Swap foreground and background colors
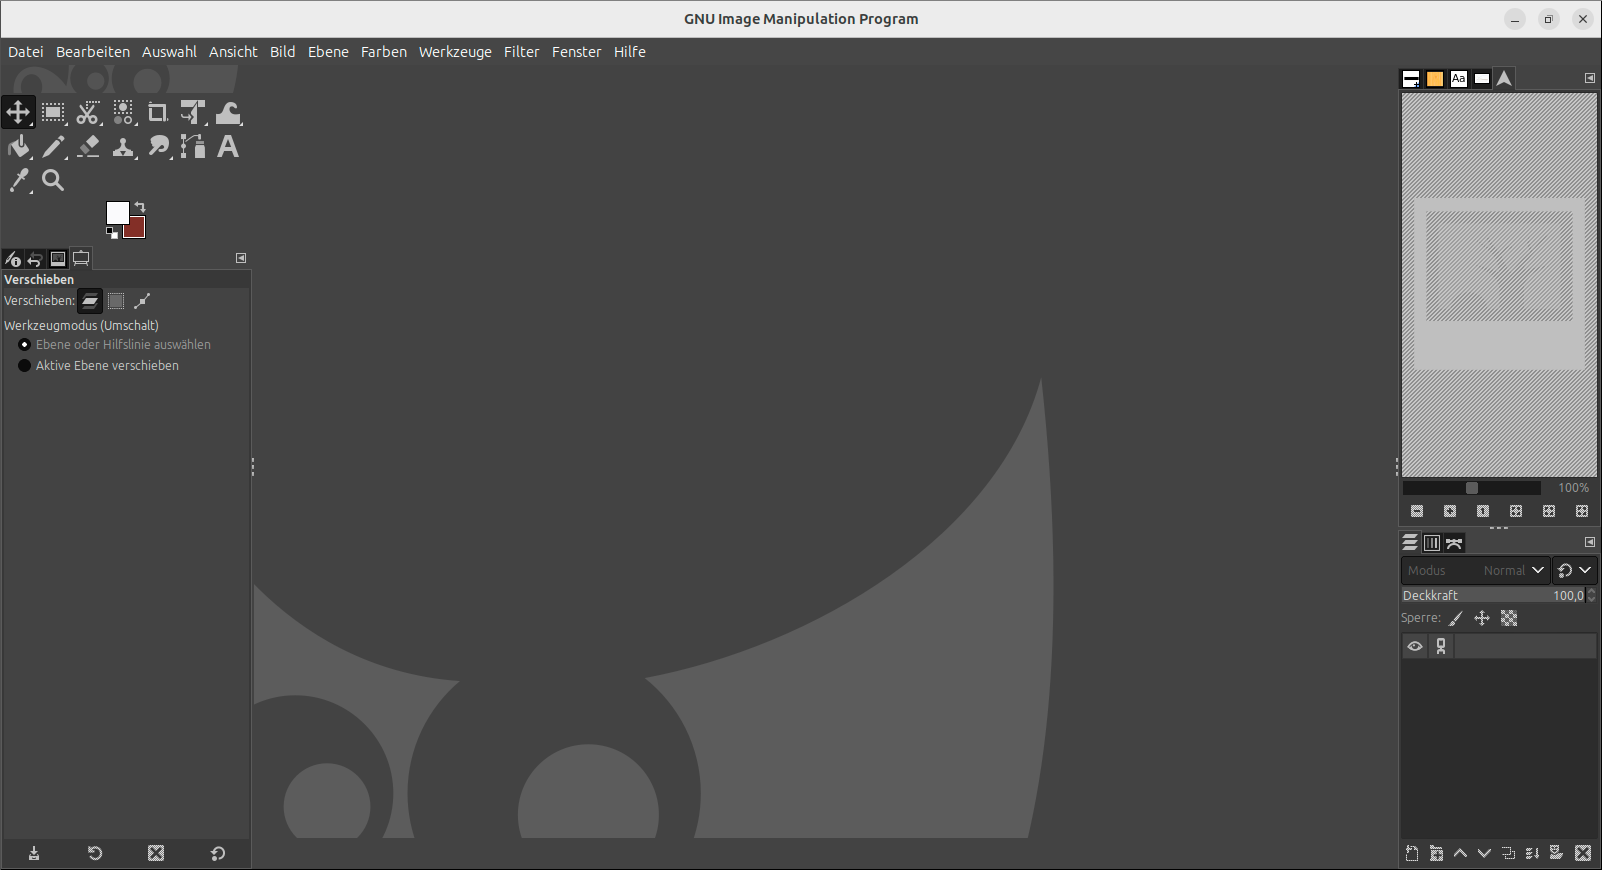Viewport: 1602px width, 870px height. (140, 207)
